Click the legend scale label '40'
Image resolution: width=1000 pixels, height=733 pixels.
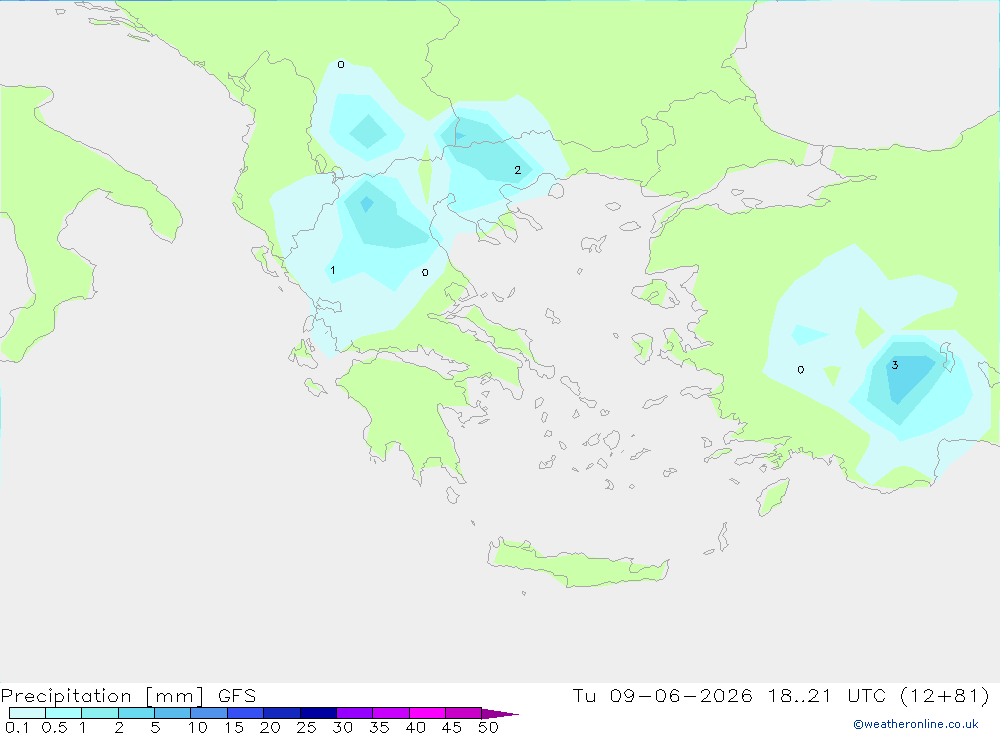pos(415,727)
